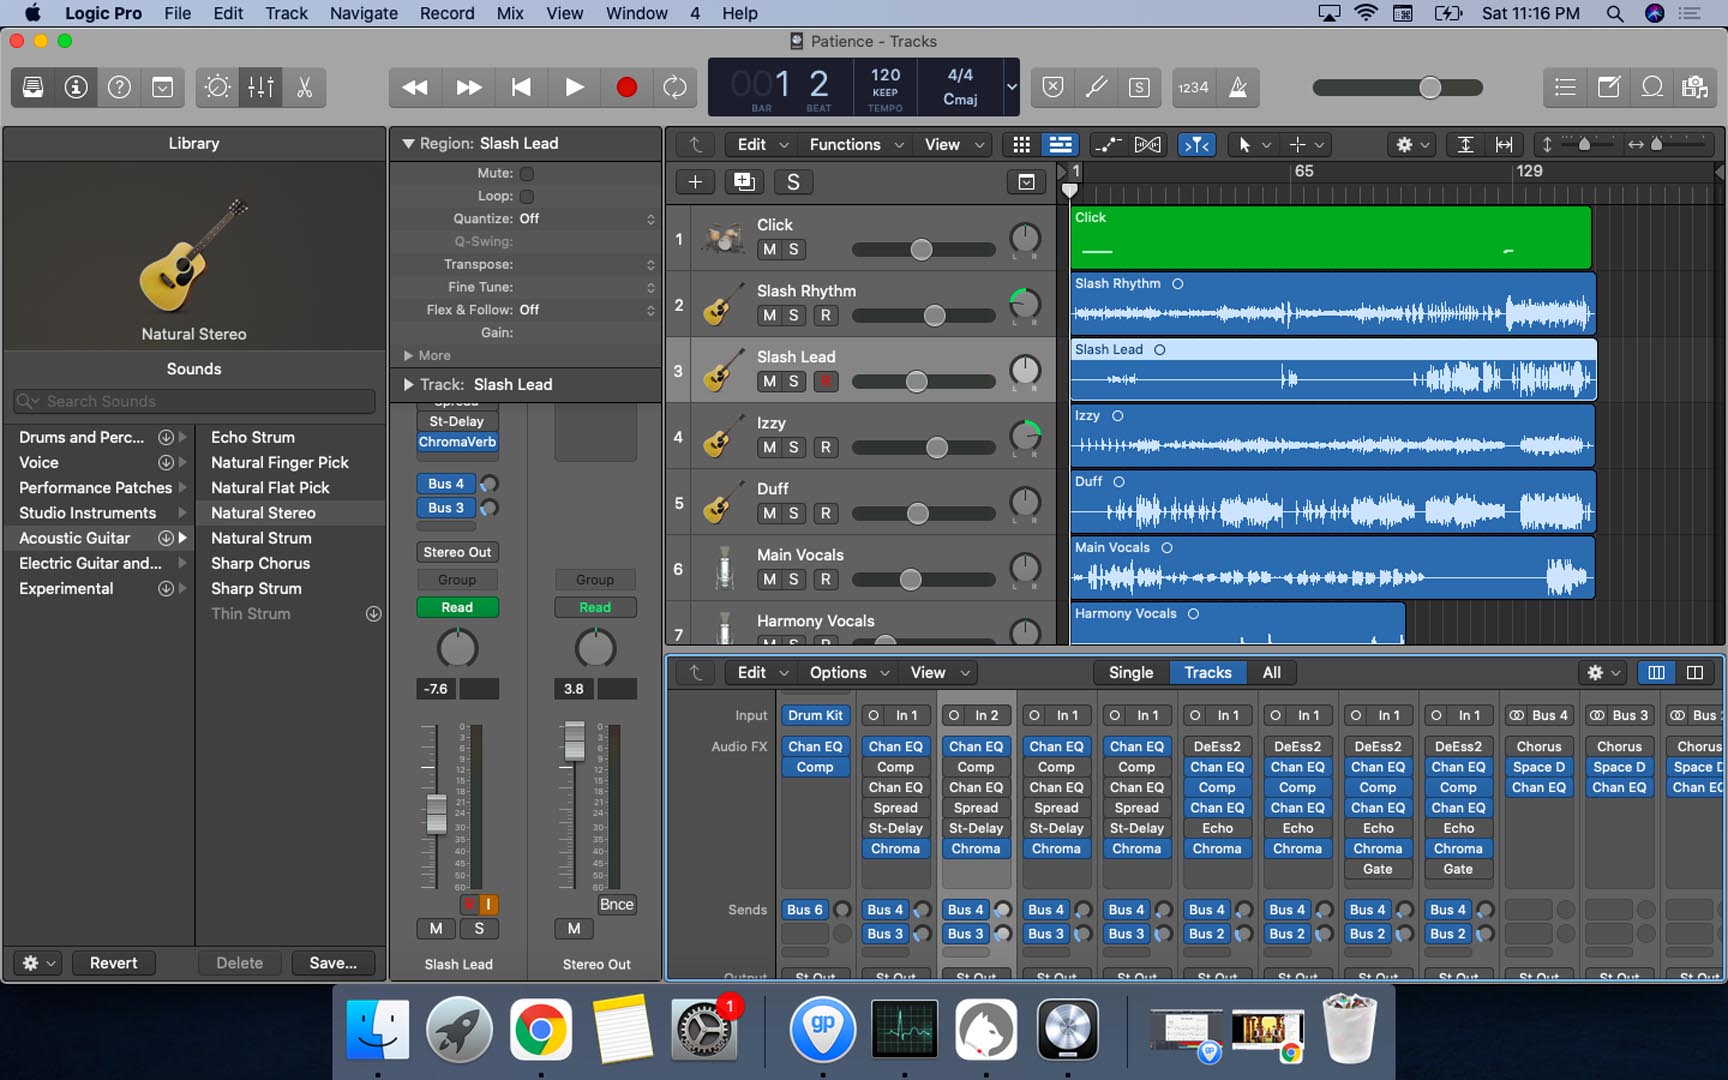Viewport: 1728px width, 1080px height.
Task: Open the Mix menu
Action: tap(510, 13)
